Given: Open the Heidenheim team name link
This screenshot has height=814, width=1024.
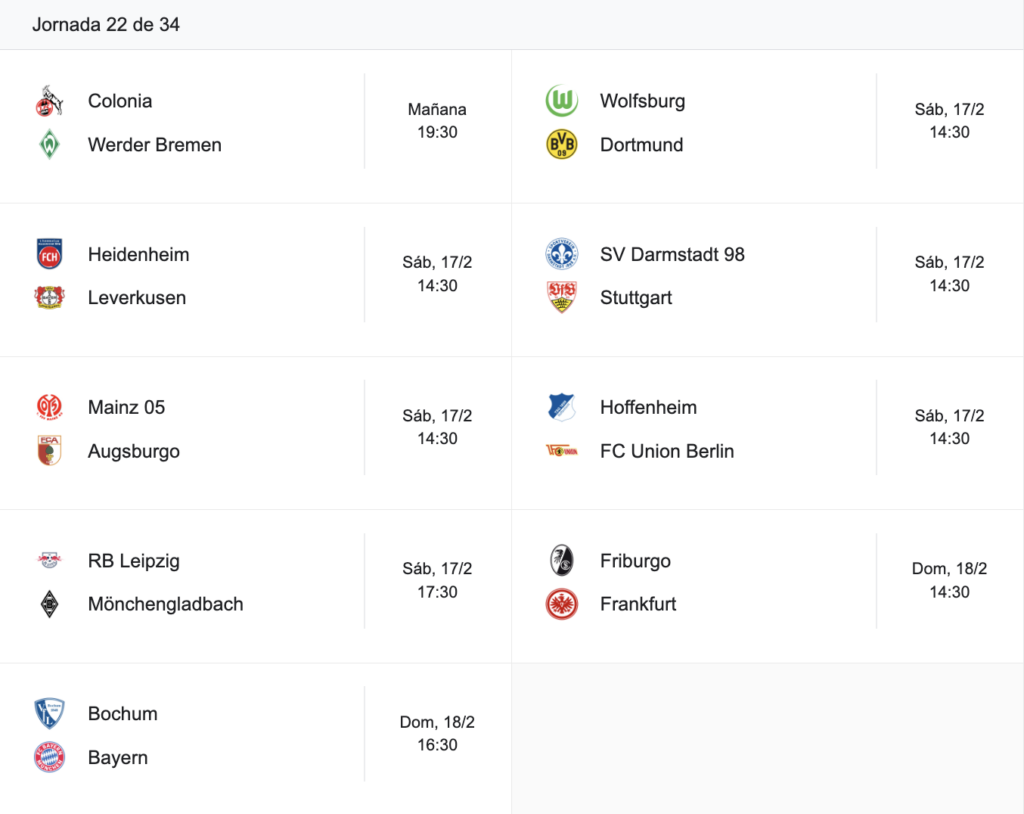Looking at the screenshot, I should pos(138,254).
